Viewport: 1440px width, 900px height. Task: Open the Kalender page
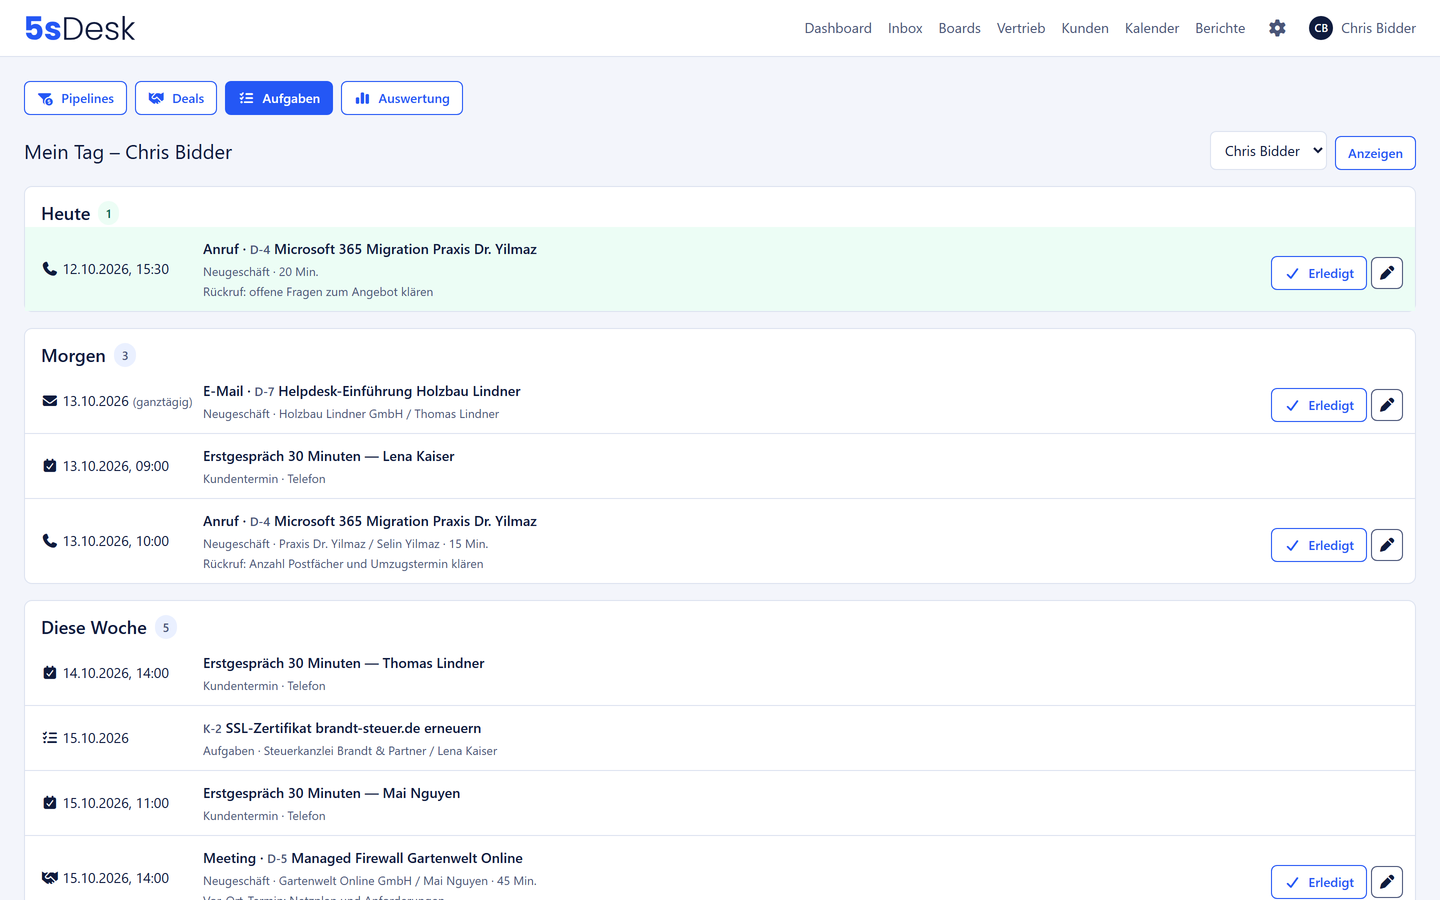[1152, 28]
